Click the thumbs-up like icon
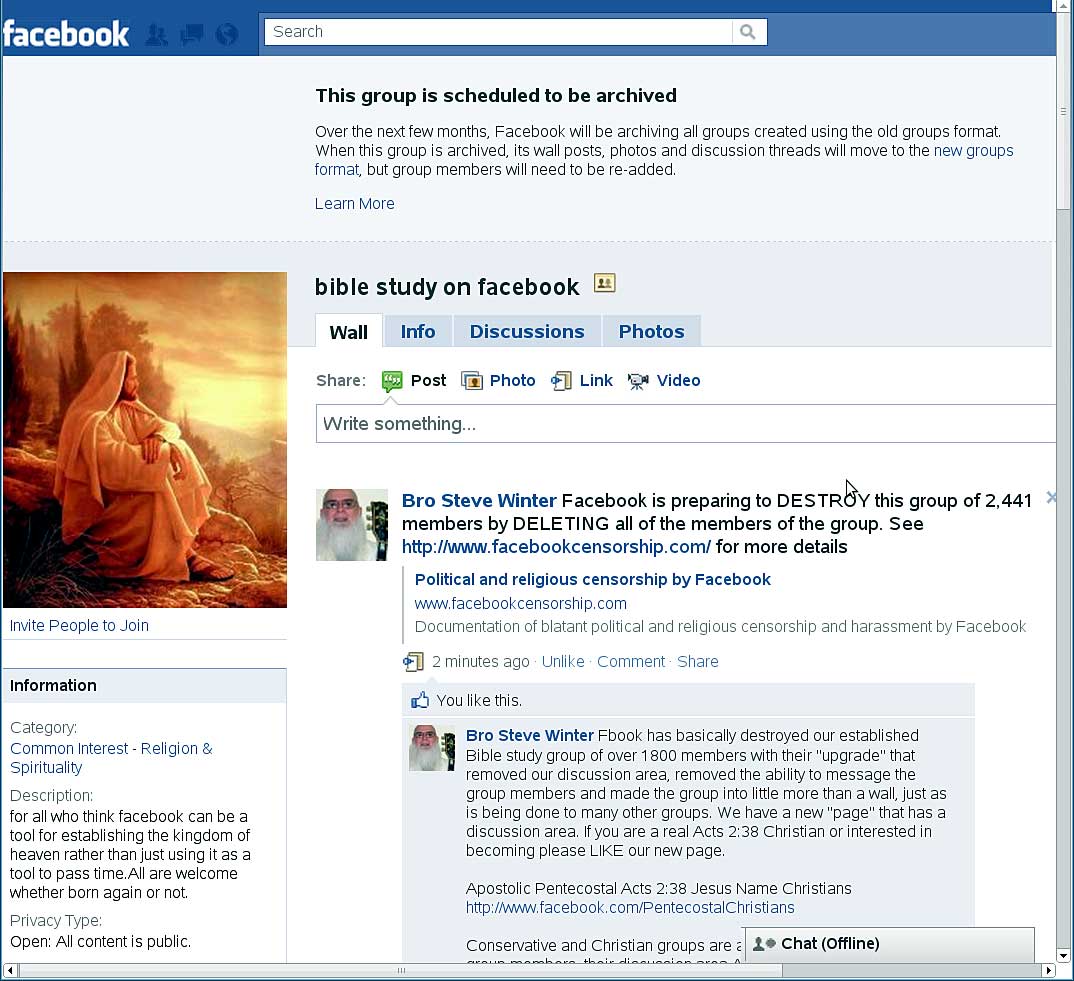The width and height of the screenshot is (1074, 981). click(420, 700)
